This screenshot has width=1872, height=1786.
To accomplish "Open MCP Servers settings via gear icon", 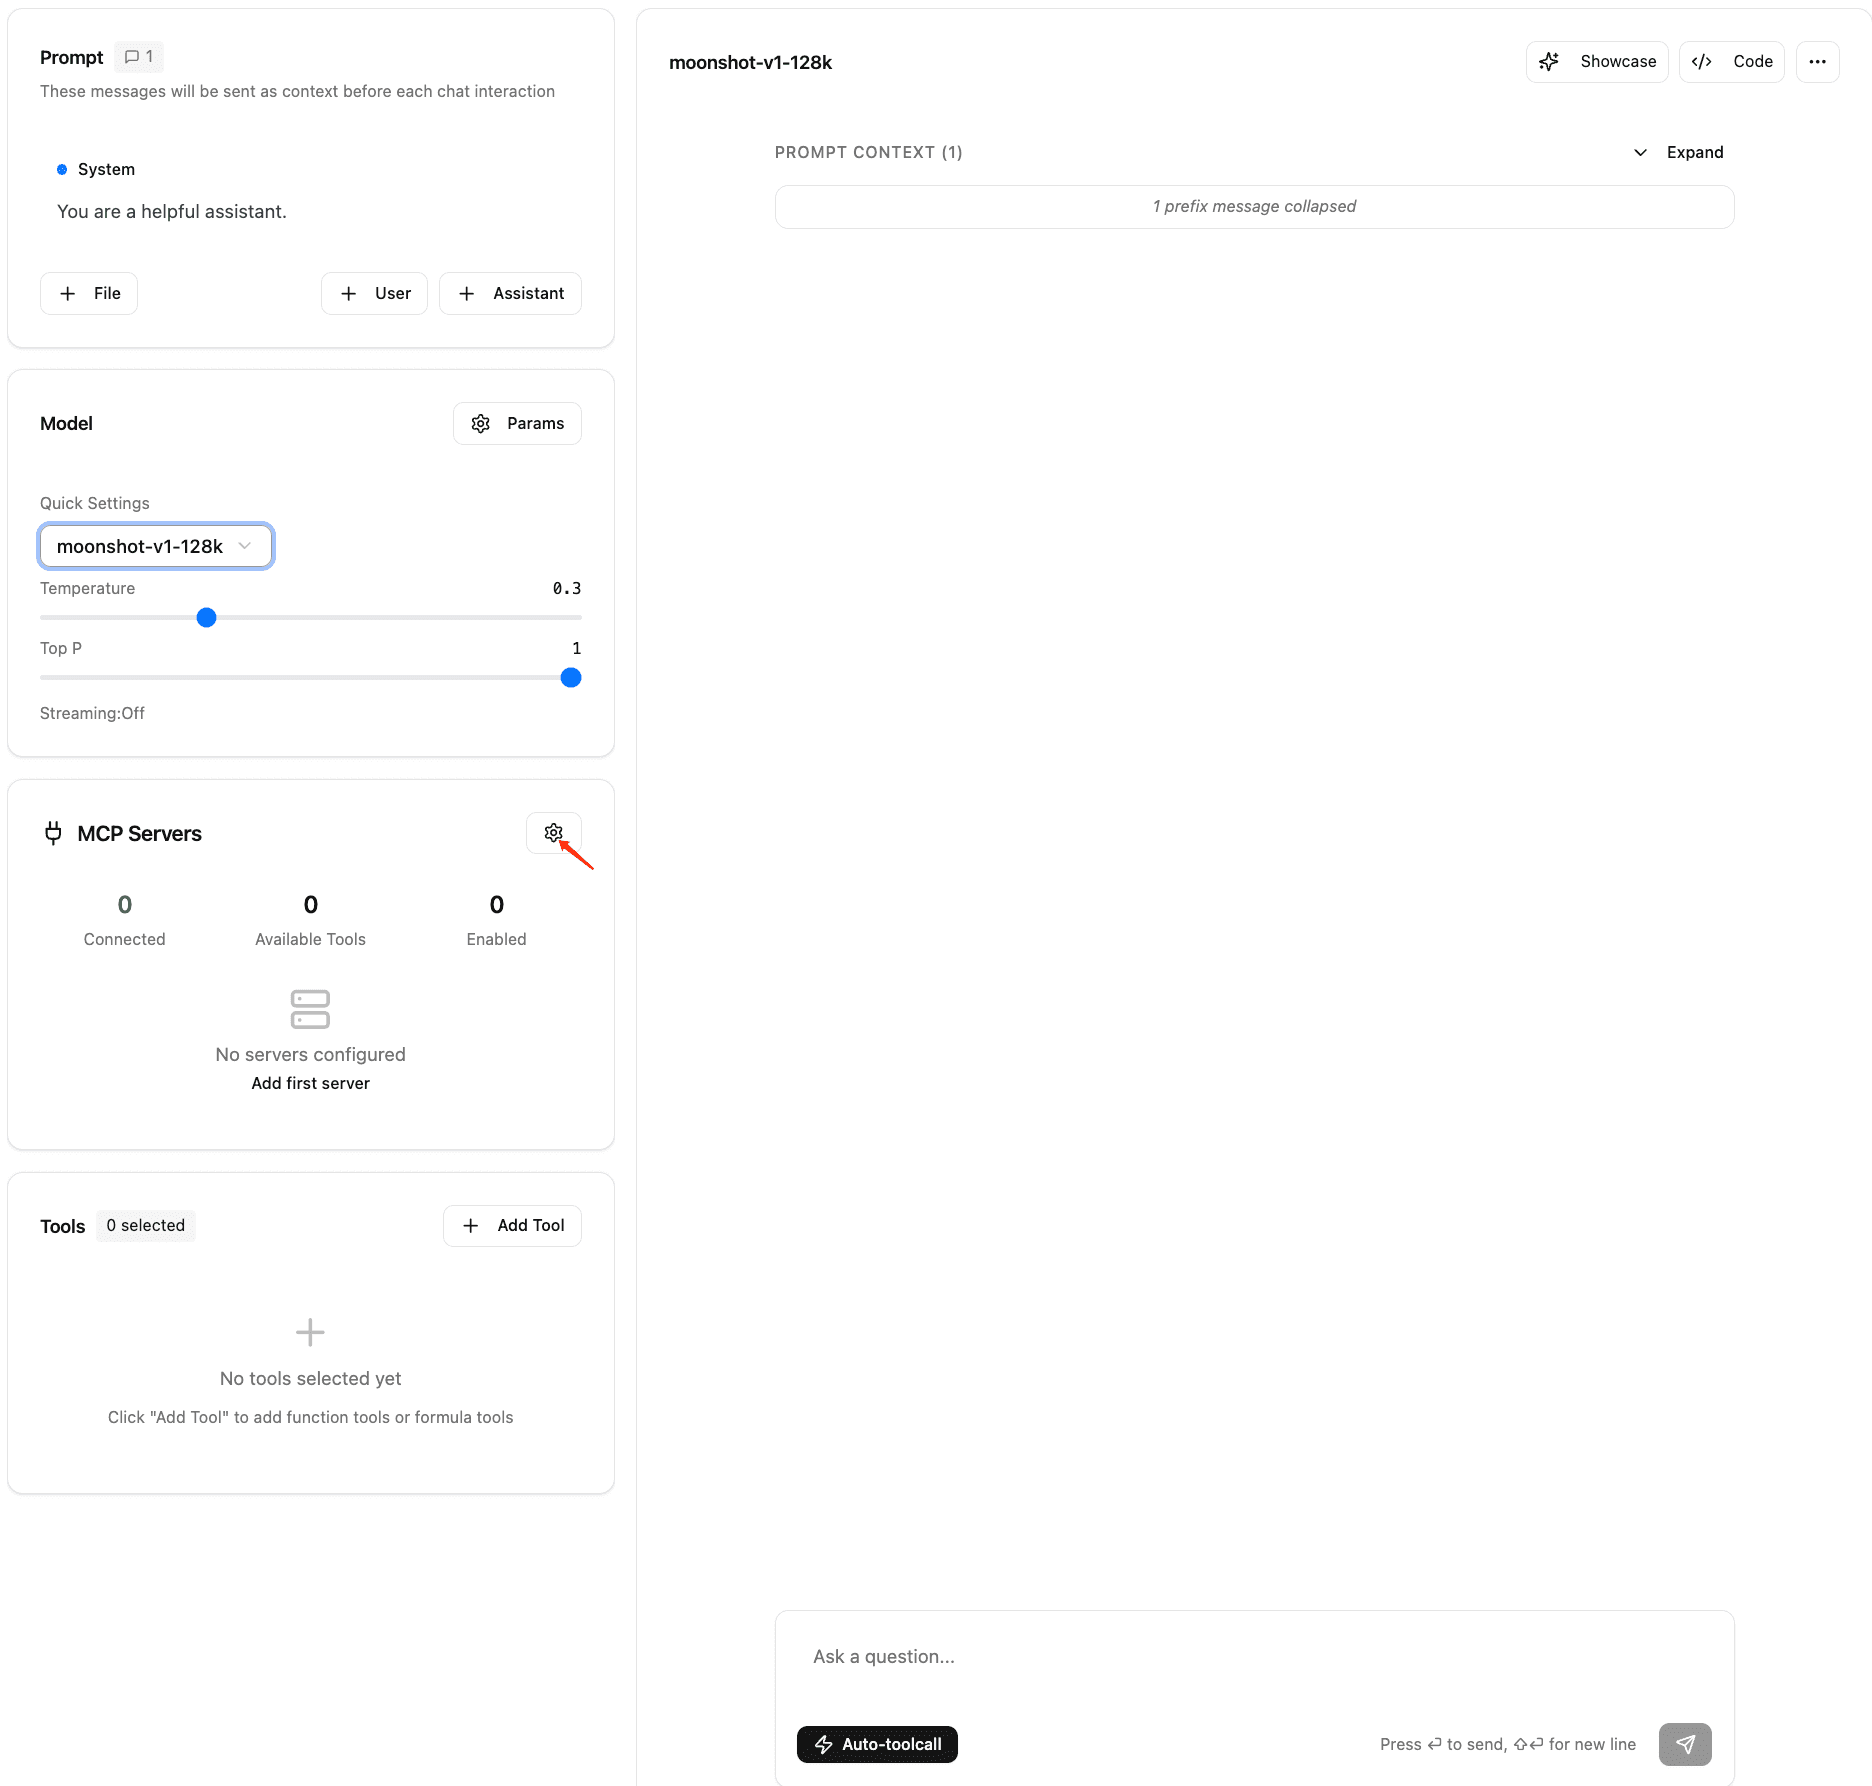I will (x=553, y=832).
